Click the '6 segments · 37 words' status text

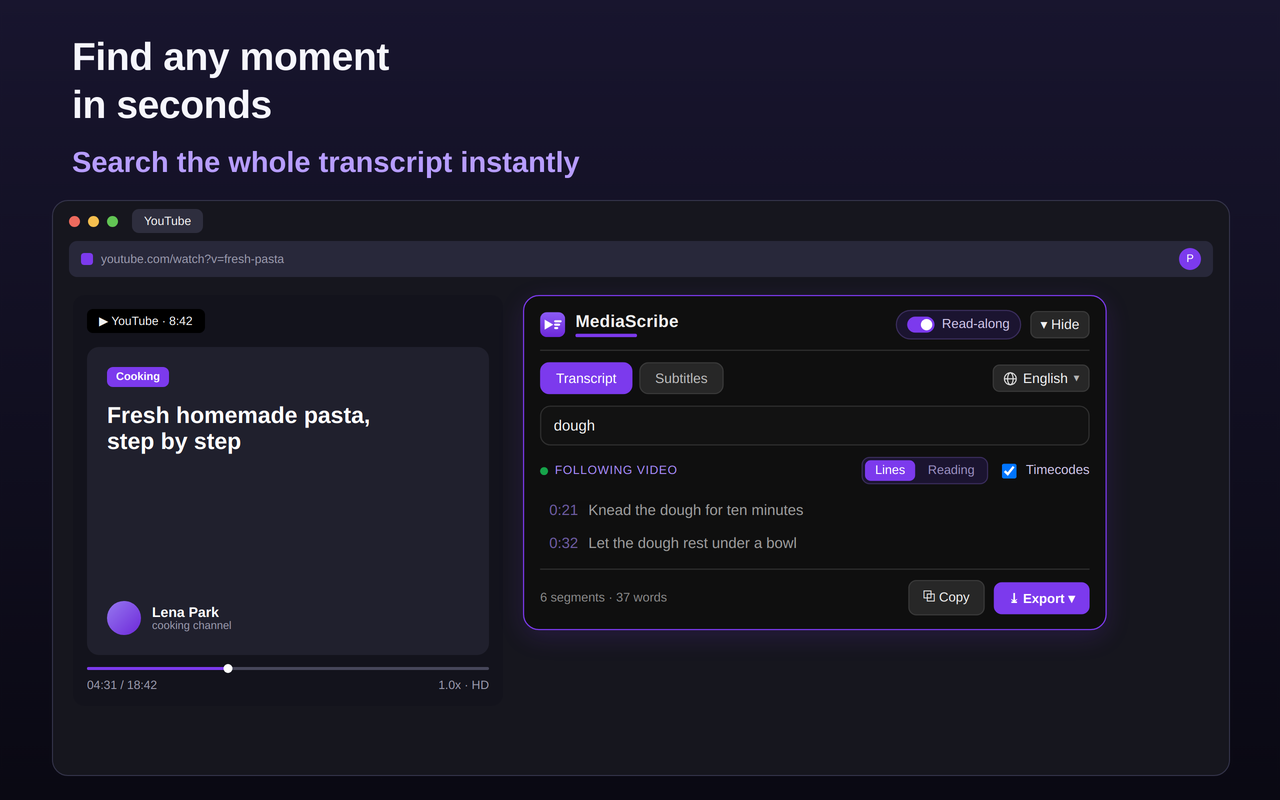click(603, 598)
